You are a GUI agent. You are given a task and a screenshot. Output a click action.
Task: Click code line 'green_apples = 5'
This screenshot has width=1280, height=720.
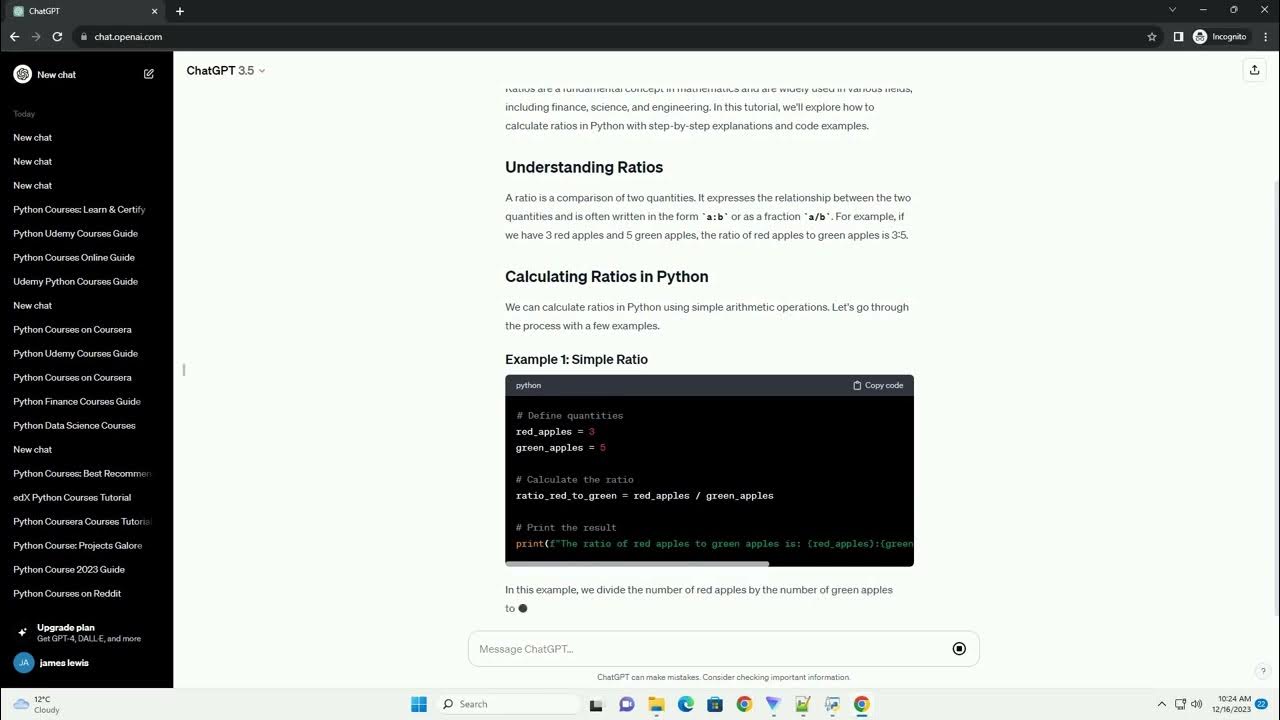point(561,448)
